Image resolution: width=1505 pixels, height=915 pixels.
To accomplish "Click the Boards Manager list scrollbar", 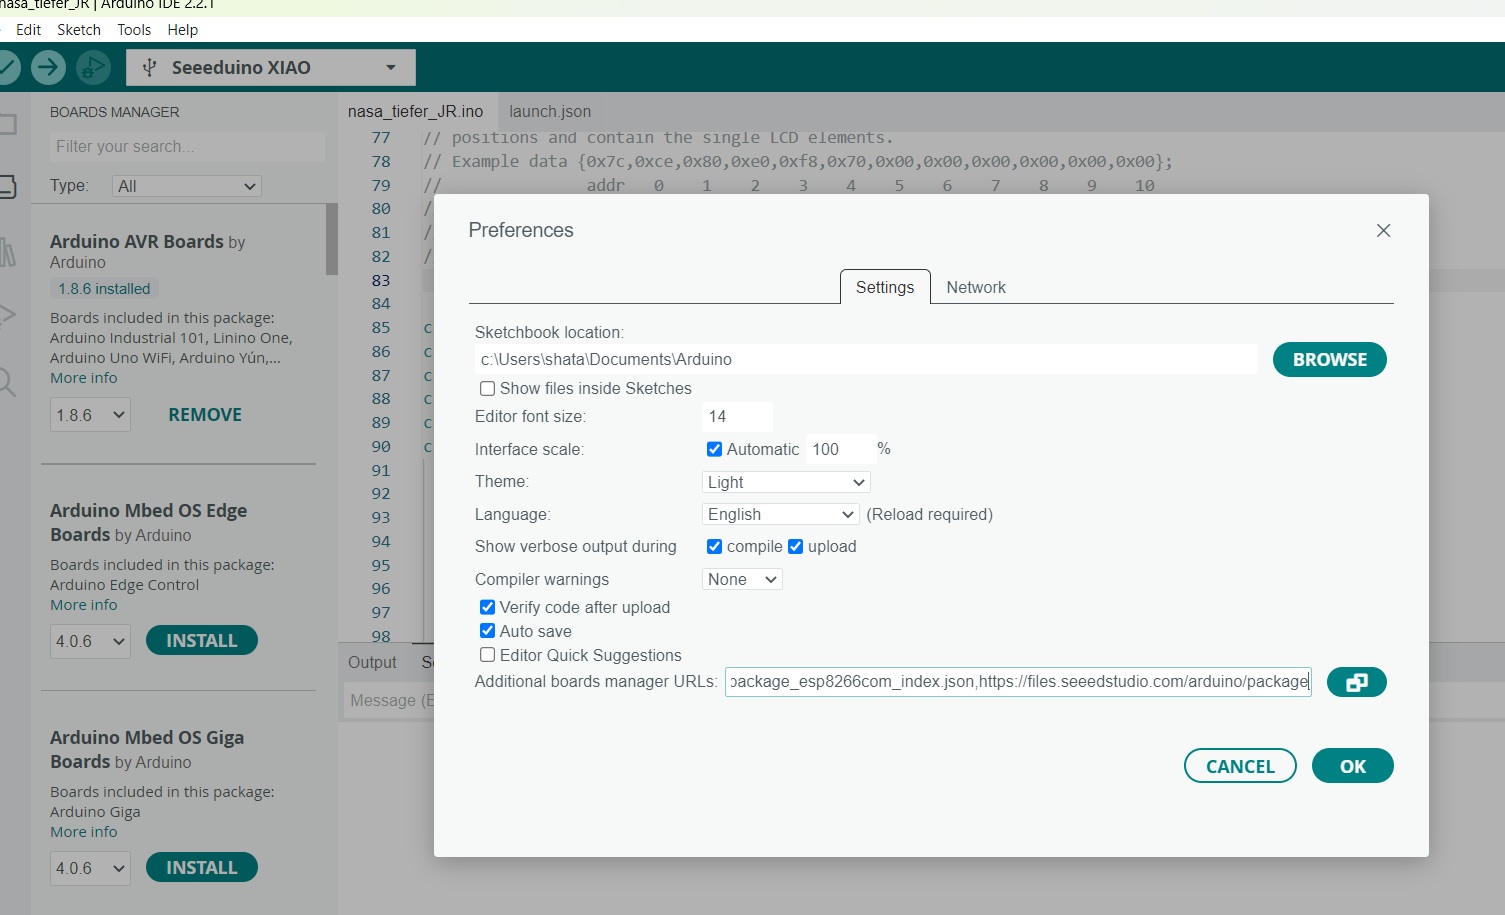I will pyautogui.click(x=331, y=239).
